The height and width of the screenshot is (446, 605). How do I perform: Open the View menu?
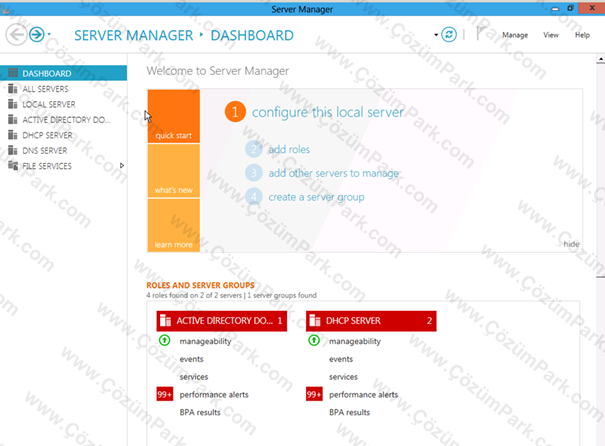(551, 35)
